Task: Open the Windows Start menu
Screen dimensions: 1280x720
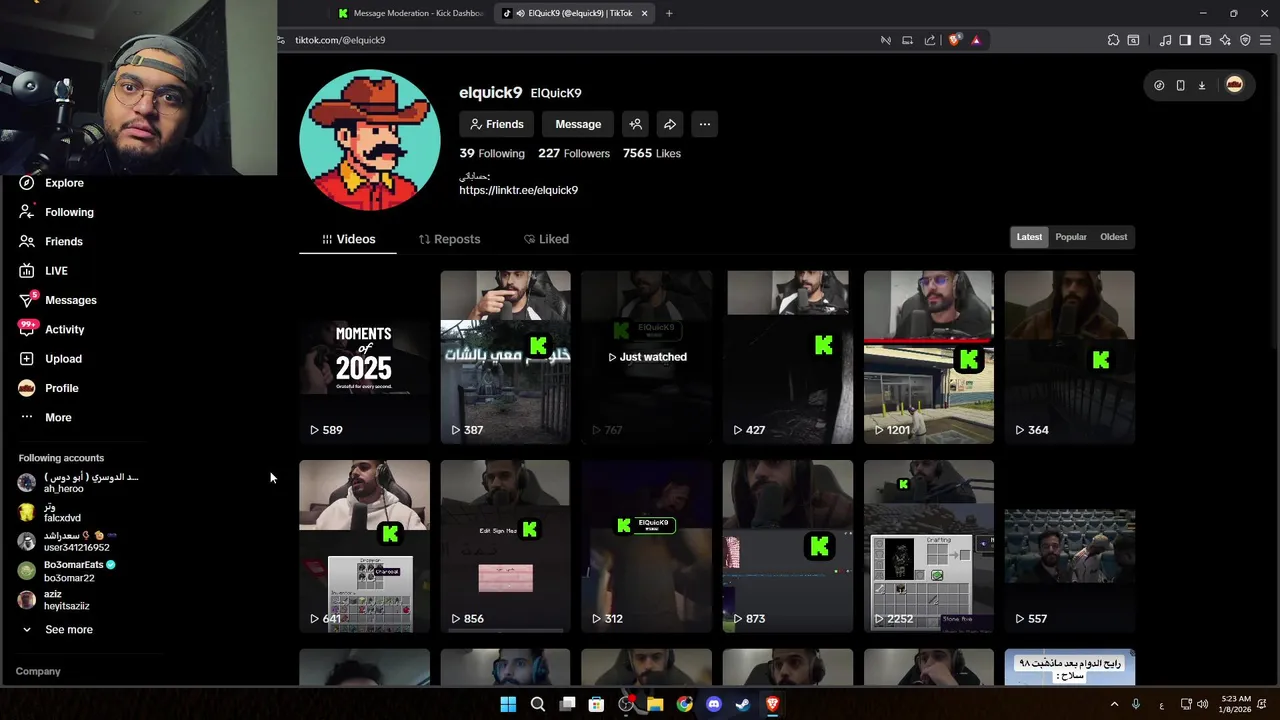Action: 508,704
